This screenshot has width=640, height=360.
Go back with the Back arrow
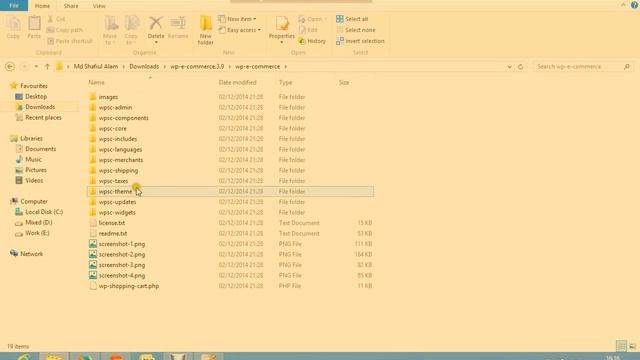pyautogui.click(x=10, y=67)
